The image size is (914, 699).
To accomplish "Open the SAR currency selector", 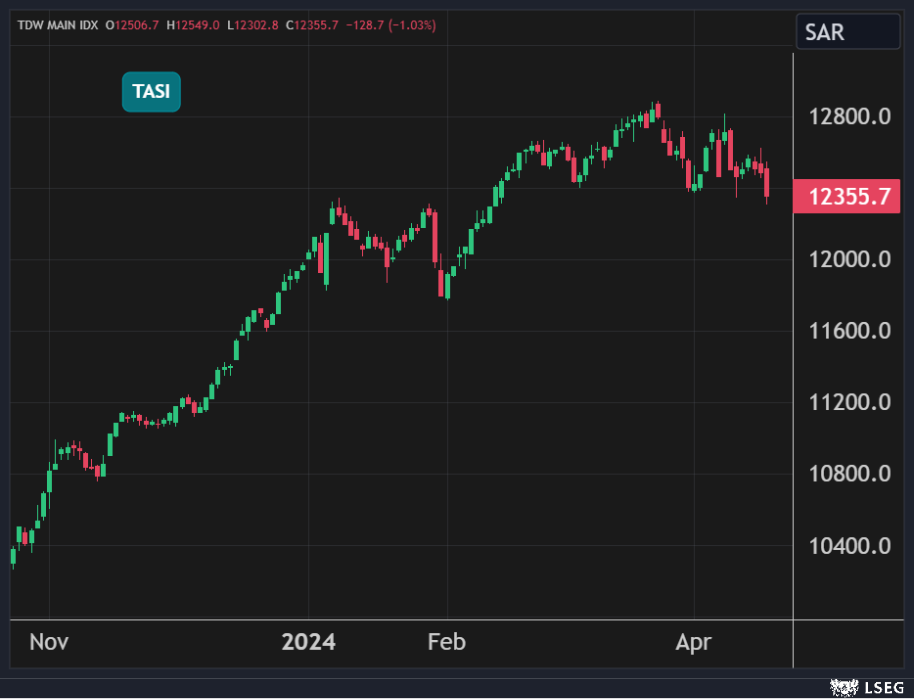I will coord(847,32).
